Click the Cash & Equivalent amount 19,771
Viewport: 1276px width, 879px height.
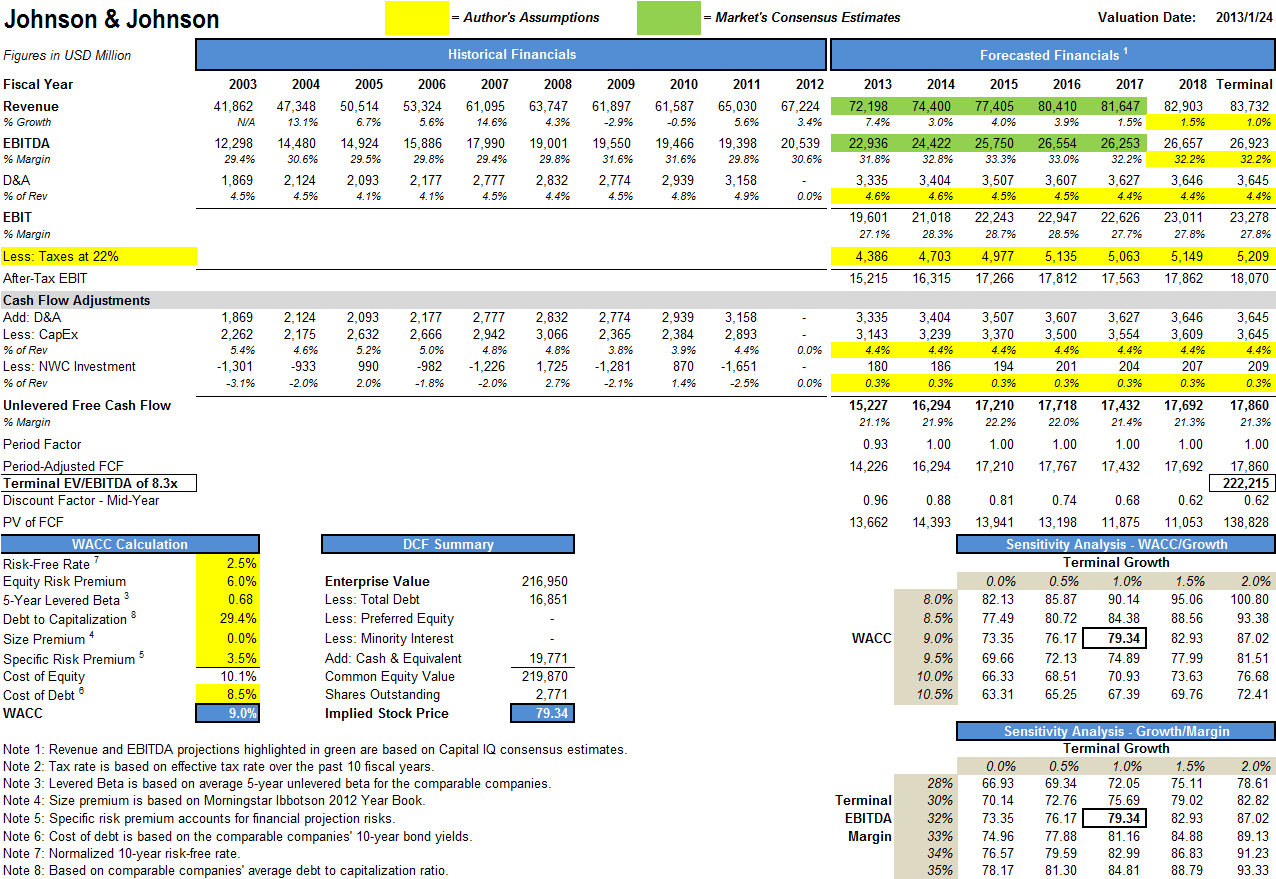(548, 658)
